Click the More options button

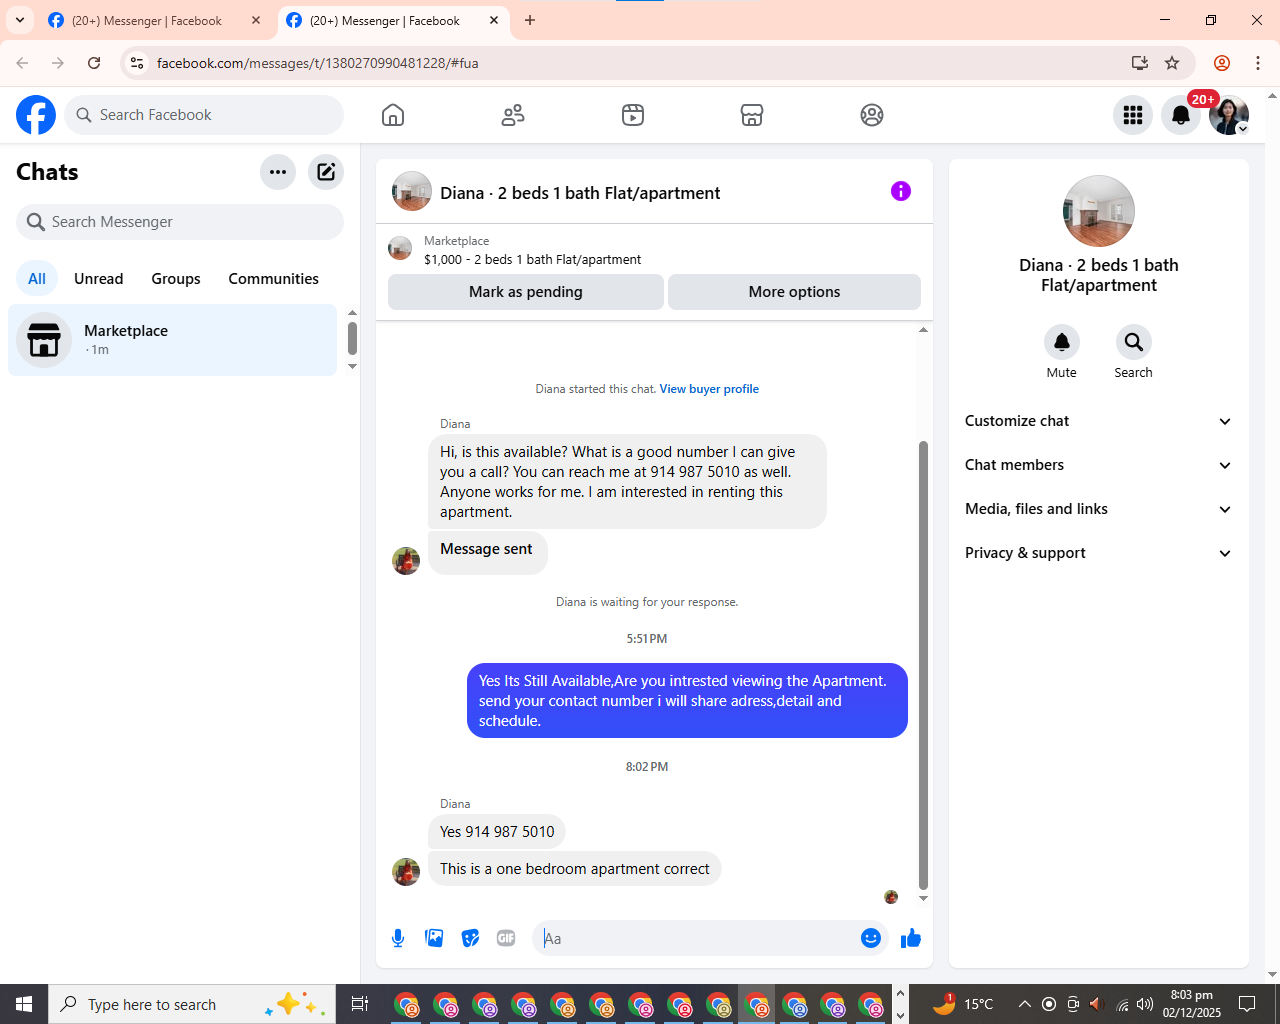[794, 292]
